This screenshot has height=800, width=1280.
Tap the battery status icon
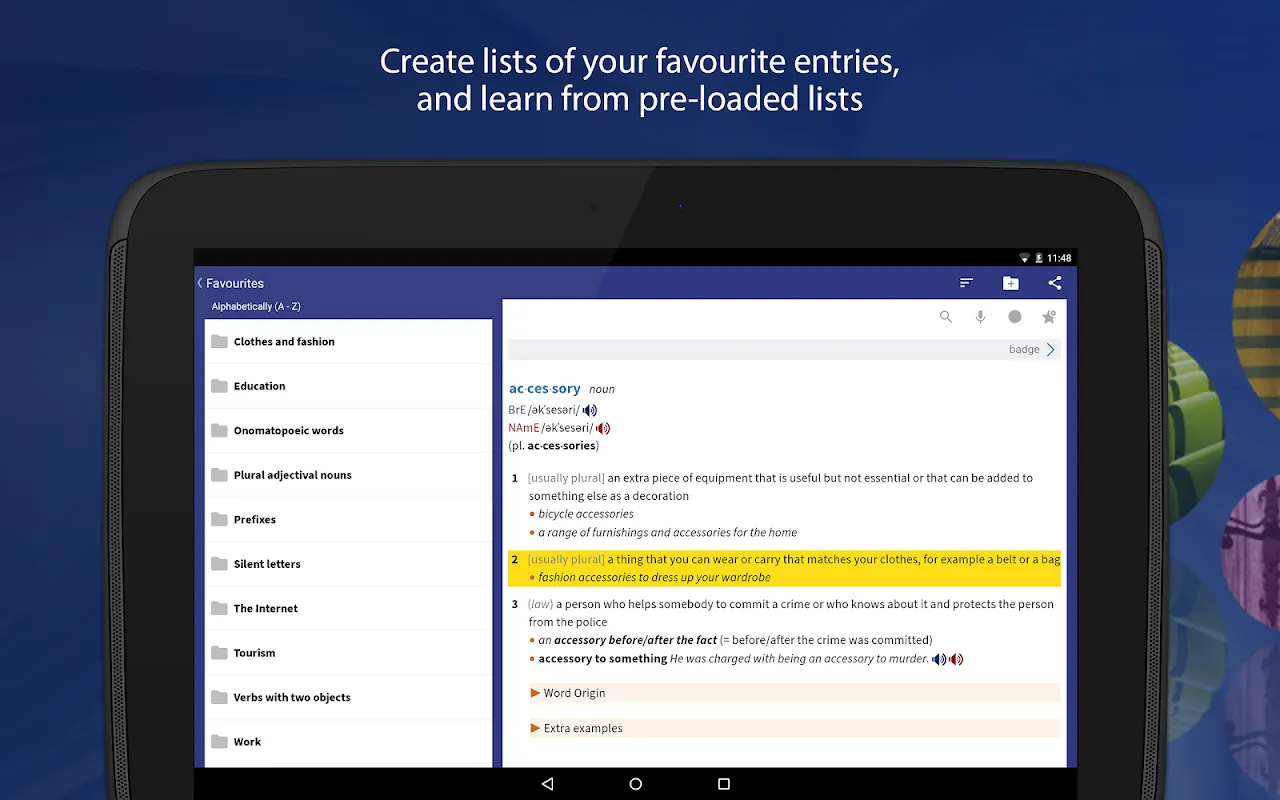point(1040,258)
